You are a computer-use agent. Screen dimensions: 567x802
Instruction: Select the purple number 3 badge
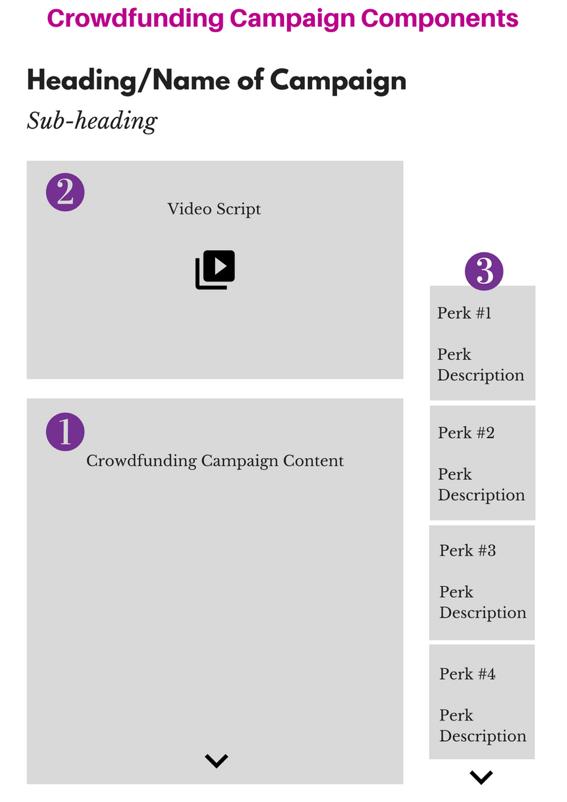(x=484, y=271)
